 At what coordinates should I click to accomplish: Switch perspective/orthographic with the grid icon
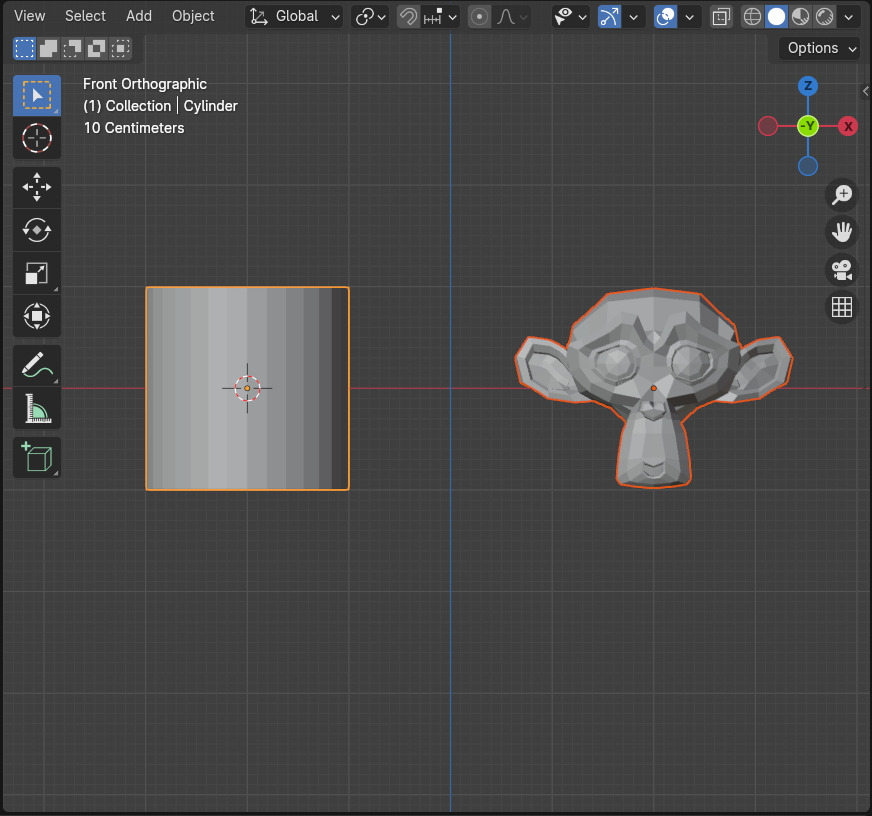(x=841, y=307)
